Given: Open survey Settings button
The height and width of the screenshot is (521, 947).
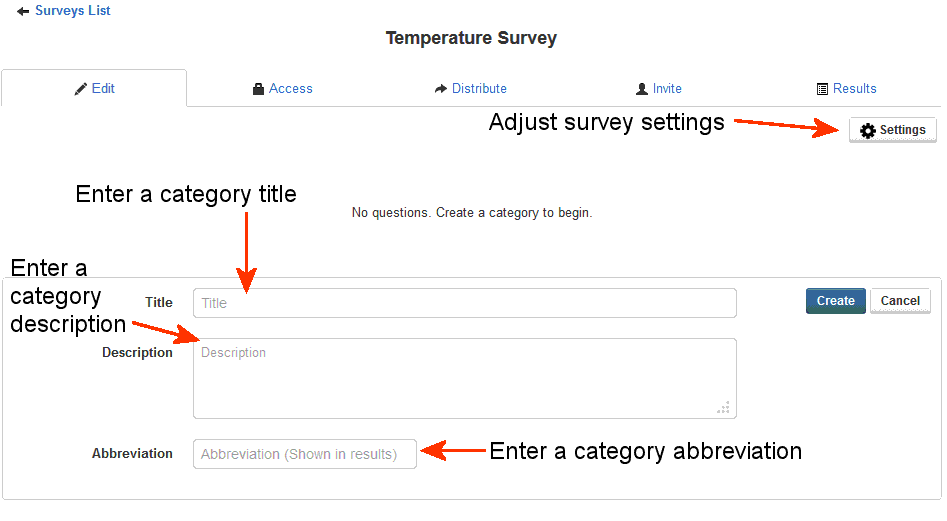Looking at the screenshot, I should [893, 131].
